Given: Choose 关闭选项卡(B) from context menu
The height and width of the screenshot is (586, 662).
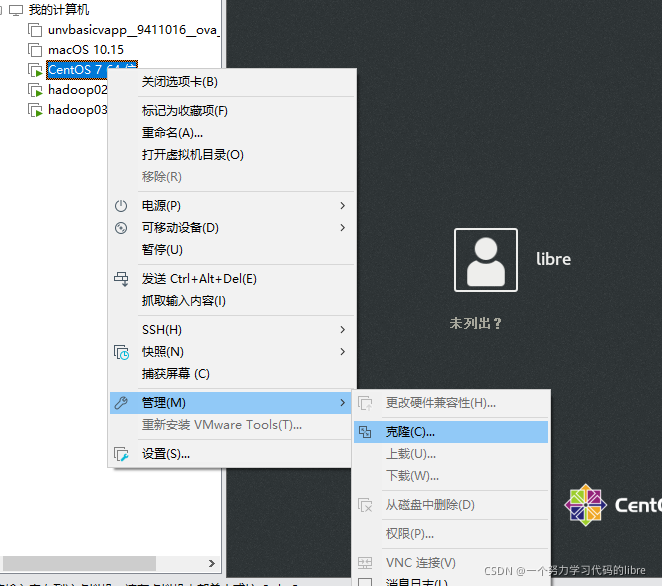Looking at the screenshot, I should tap(231, 82).
